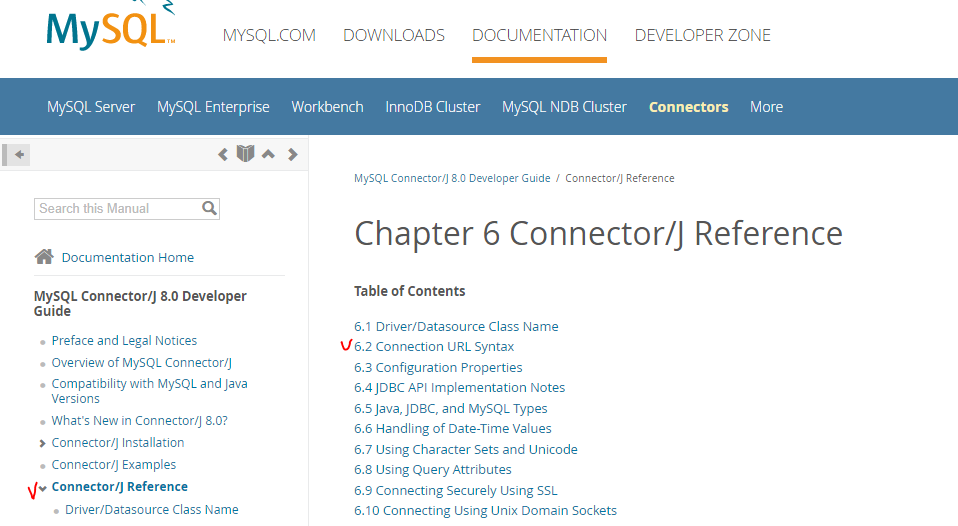
Task: Open the DEVELOPER ZONE top menu
Action: click(703, 35)
